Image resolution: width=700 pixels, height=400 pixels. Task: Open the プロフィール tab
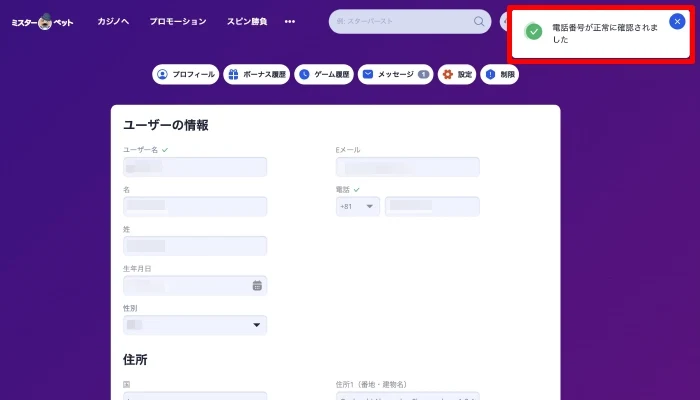[186, 74]
